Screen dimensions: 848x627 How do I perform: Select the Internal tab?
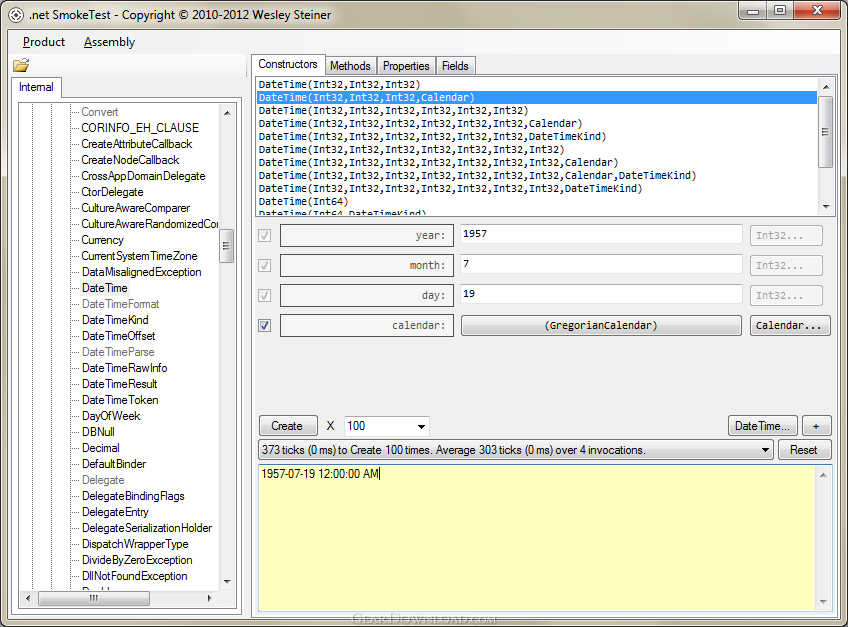tap(36, 87)
